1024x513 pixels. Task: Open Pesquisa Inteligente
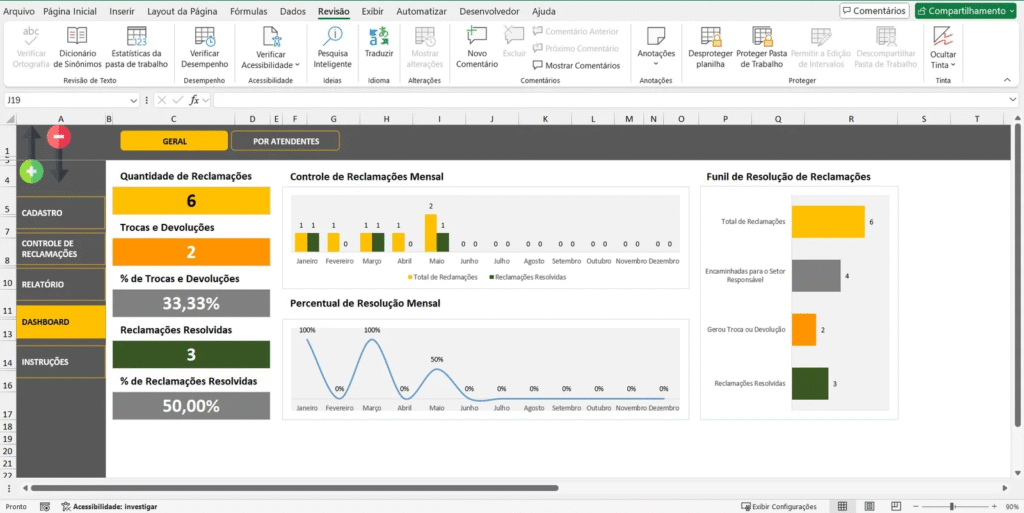click(332, 46)
